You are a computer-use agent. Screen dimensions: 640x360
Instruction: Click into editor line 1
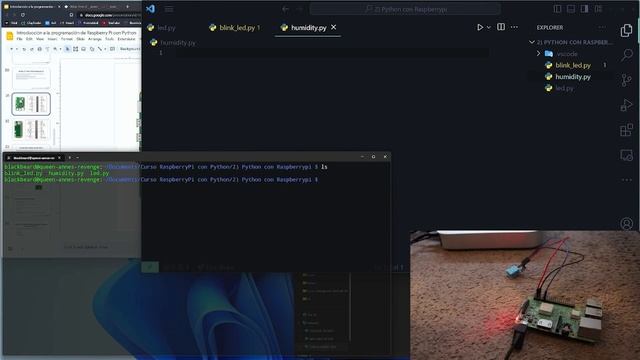click(x=333, y=53)
